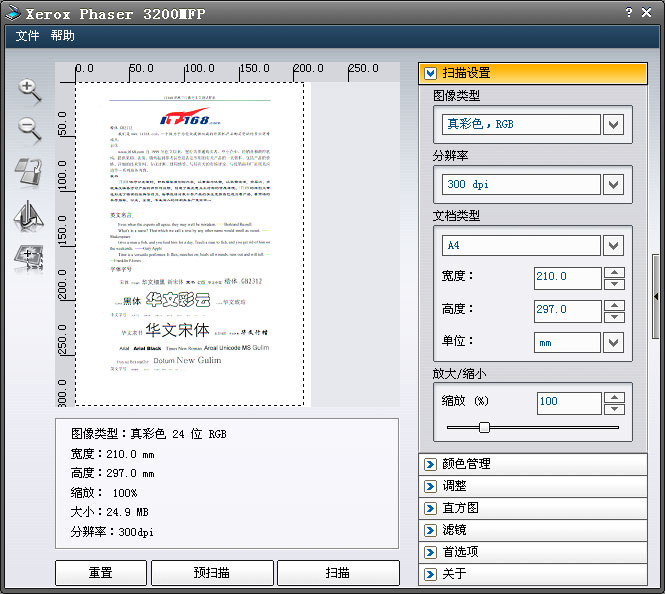Click the zoom out magnifier icon
The image size is (665, 594).
pos(29,129)
